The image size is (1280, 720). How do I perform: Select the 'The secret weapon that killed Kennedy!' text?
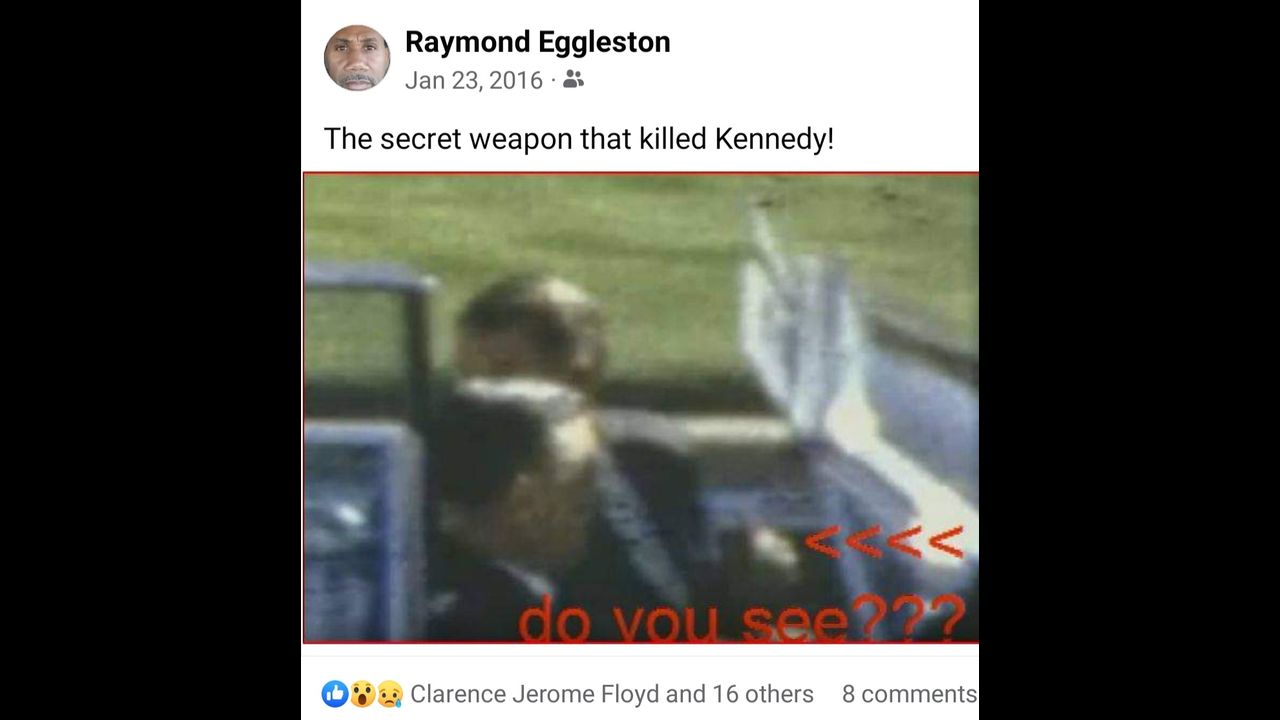(579, 139)
